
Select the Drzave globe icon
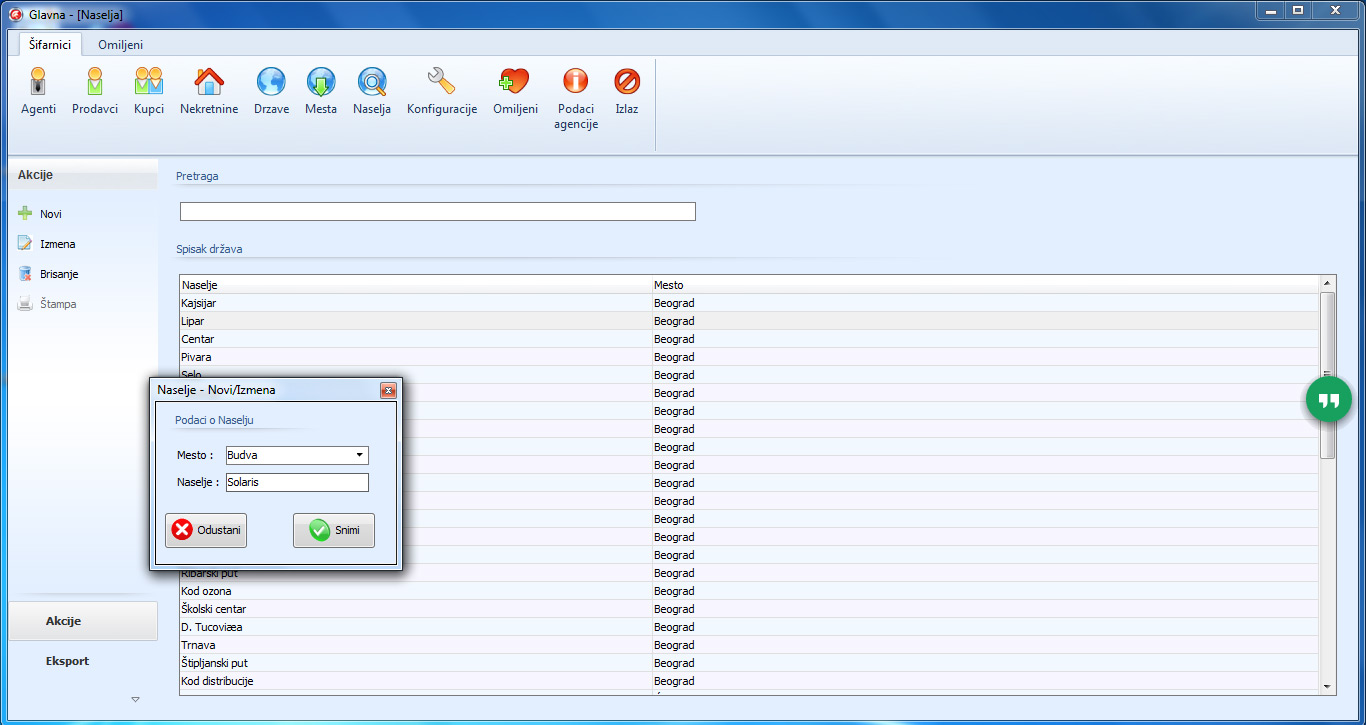(x=271, y=82)
